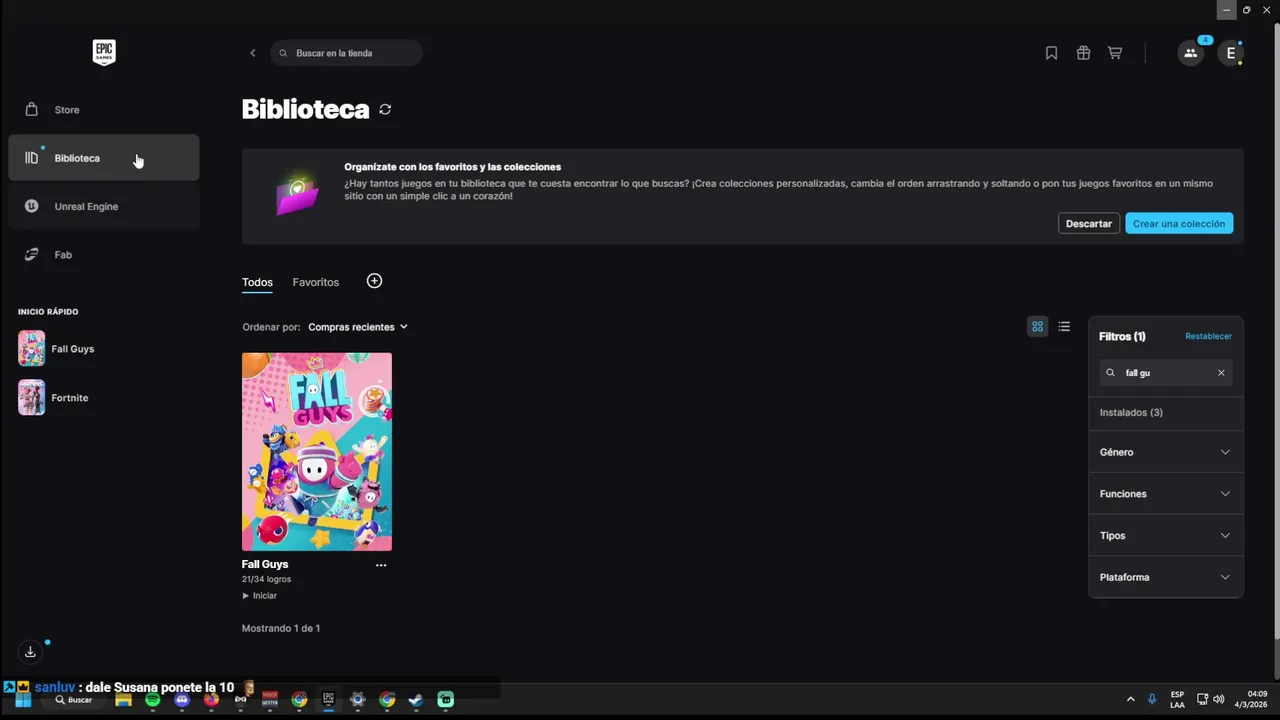Clear the filter search text
Viewport: 1280px width, 720px height.
click(x=1221, y=373)
